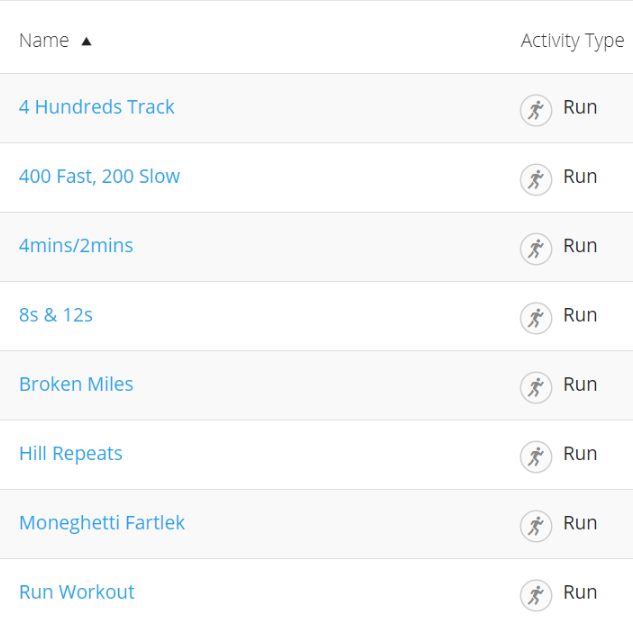Open the 4mins/2mins workout link
Image resolution: width=633 pixels, height=641 pixels.
coord(76,245)
